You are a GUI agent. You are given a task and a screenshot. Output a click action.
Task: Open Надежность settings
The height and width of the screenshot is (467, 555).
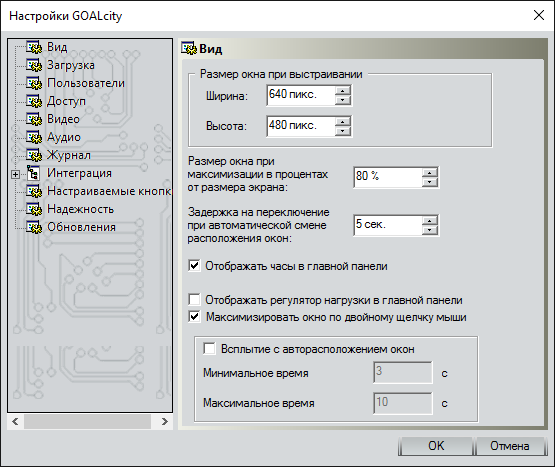80,209
